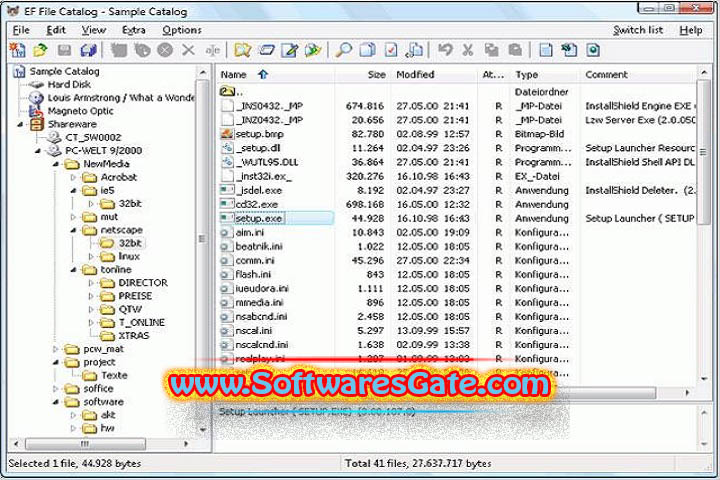720x480 pixels.
Task: Click the pages with arrow icon
Action: click(x=414, y=50)
